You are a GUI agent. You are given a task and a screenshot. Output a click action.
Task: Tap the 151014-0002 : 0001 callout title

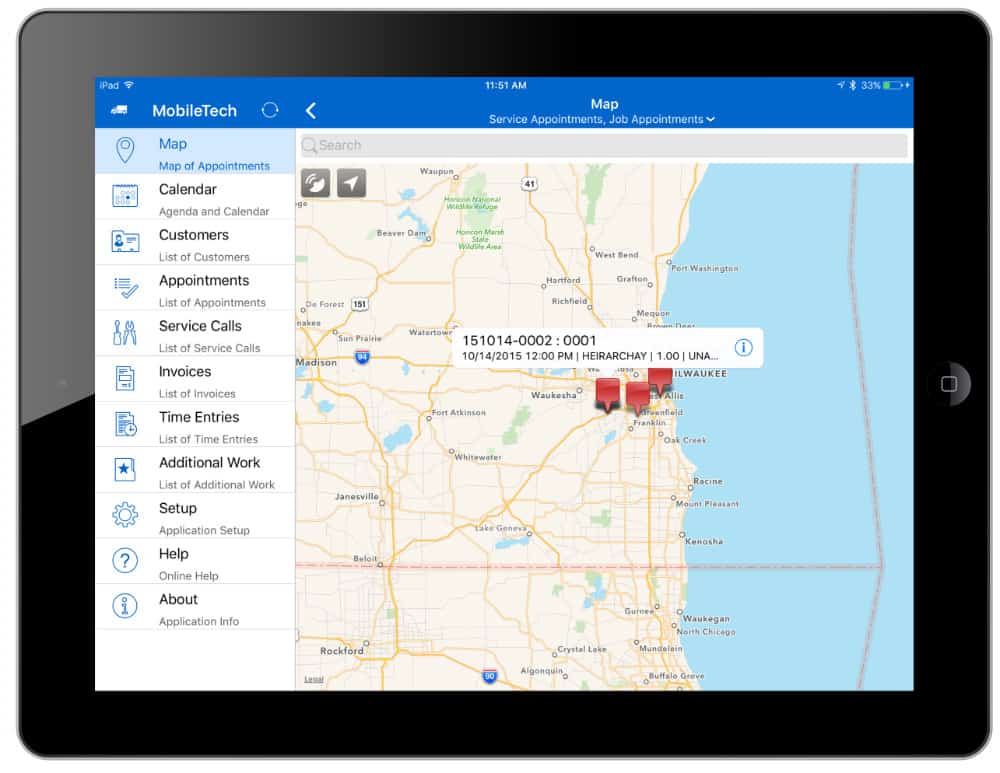click(x=529, y=341)
